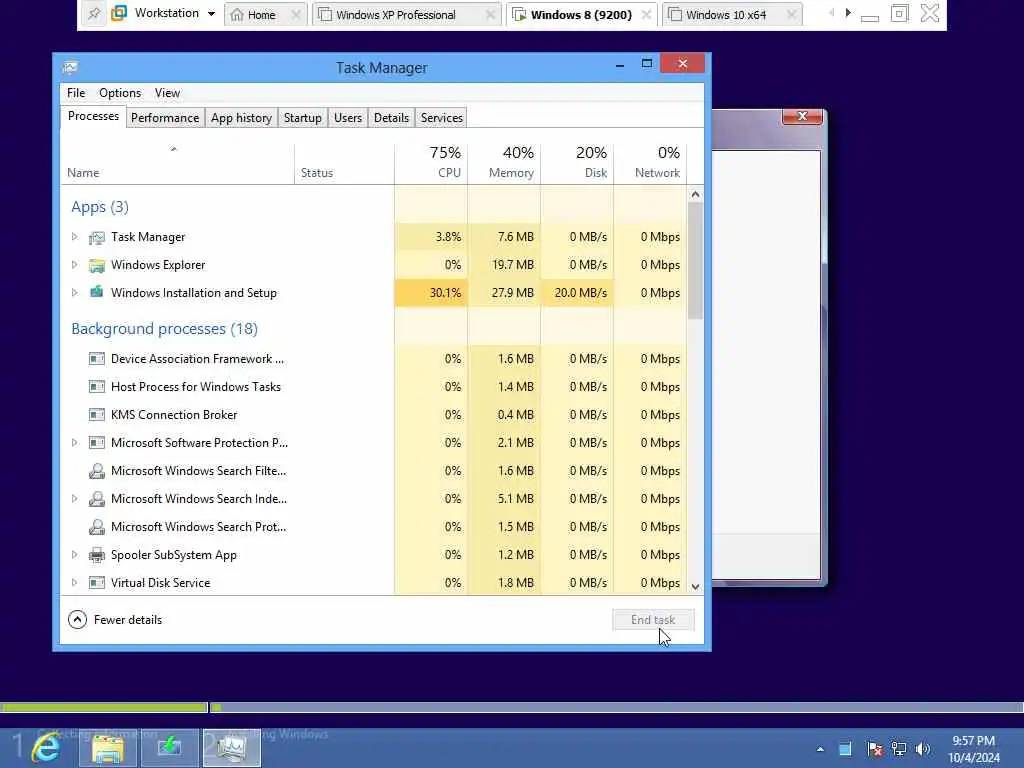Click the Host Process for Windows Tasks icon
The width and height of the screenshot is (1024, 768).
pyautogui.click(x=97, y=387)
